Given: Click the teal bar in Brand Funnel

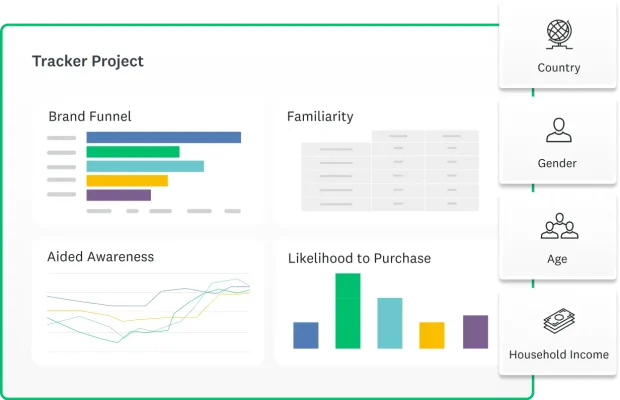Looking at the screenshot, I should tap(145, 166).
